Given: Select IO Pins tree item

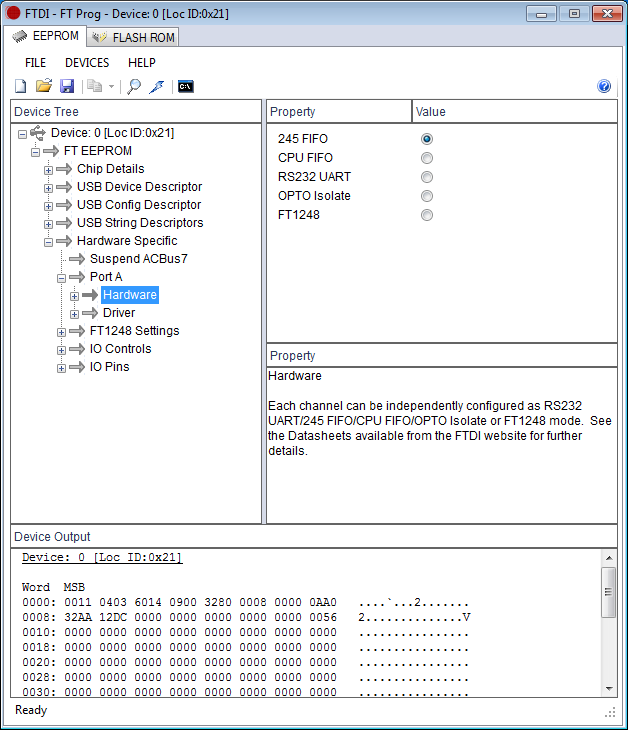Looking at the screenshot, I should (x=109, y=367).
